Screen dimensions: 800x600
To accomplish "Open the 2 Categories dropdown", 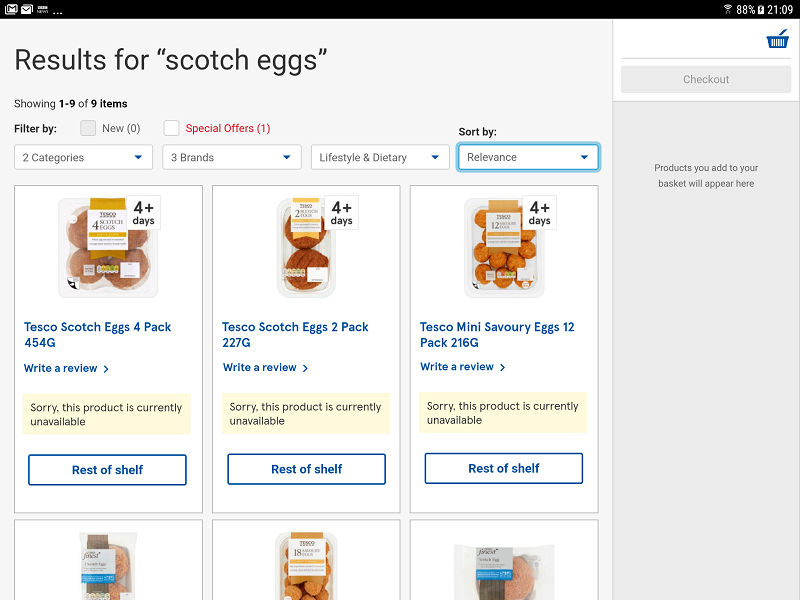I will click(x=82, y=157).
